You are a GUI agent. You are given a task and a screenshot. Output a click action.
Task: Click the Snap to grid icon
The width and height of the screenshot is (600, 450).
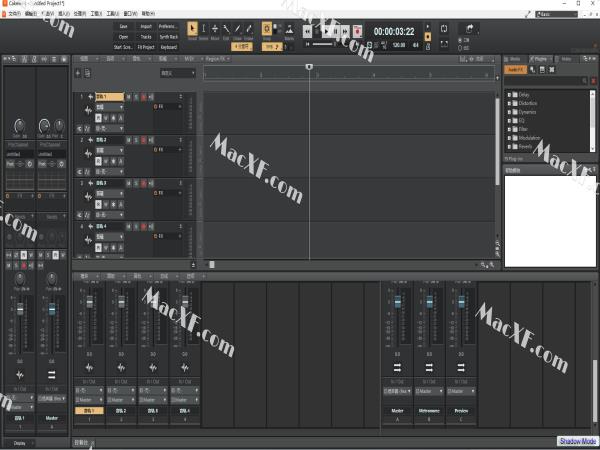click(x=267, y=29)
